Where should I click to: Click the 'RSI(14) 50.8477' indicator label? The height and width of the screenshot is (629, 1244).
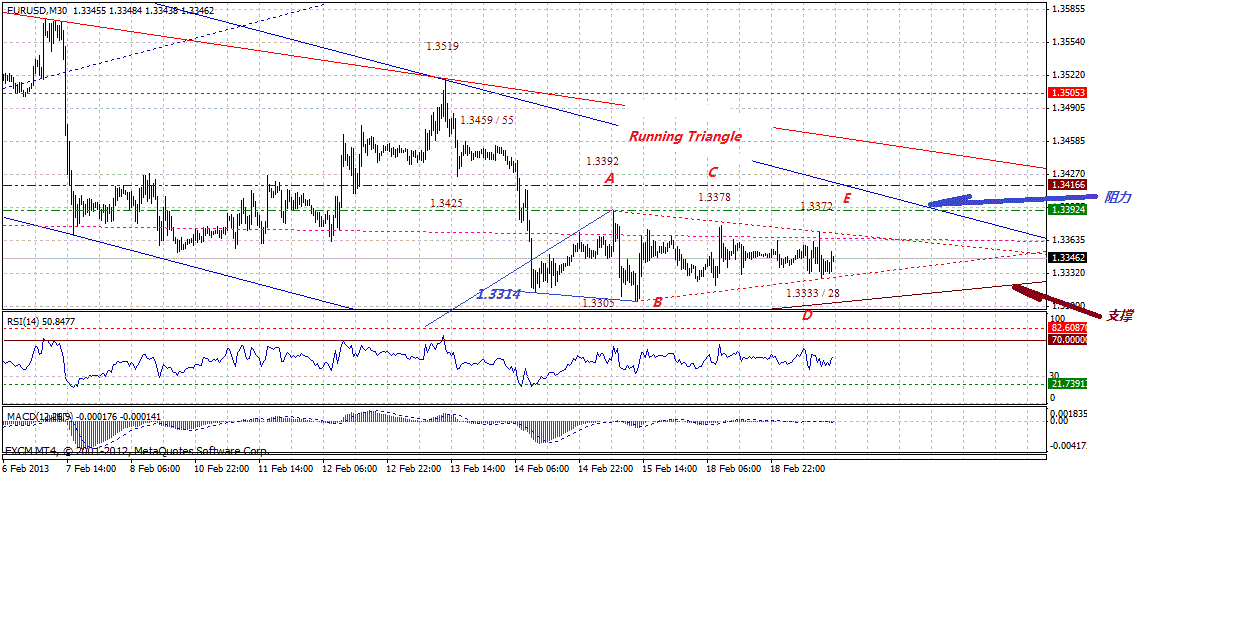(x=41, y=321)
